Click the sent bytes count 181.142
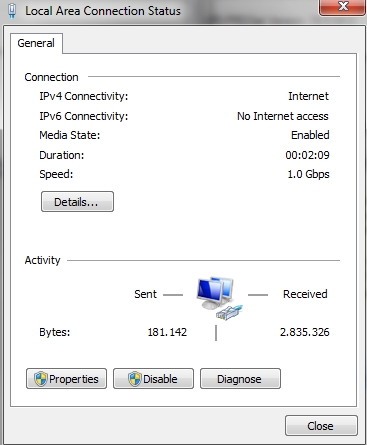Screen dimensions: 367x445 pos(167,332)
